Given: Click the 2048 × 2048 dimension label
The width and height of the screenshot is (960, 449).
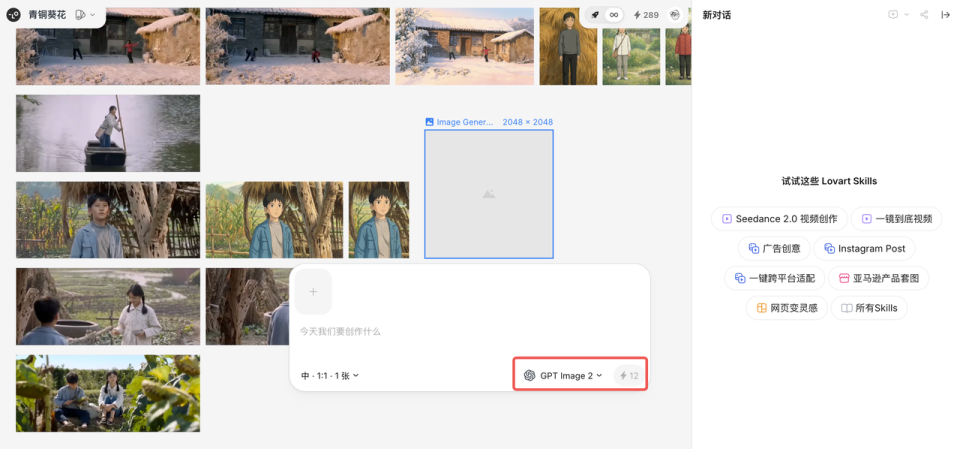Looking at the screenshot, I should [527, 122].
